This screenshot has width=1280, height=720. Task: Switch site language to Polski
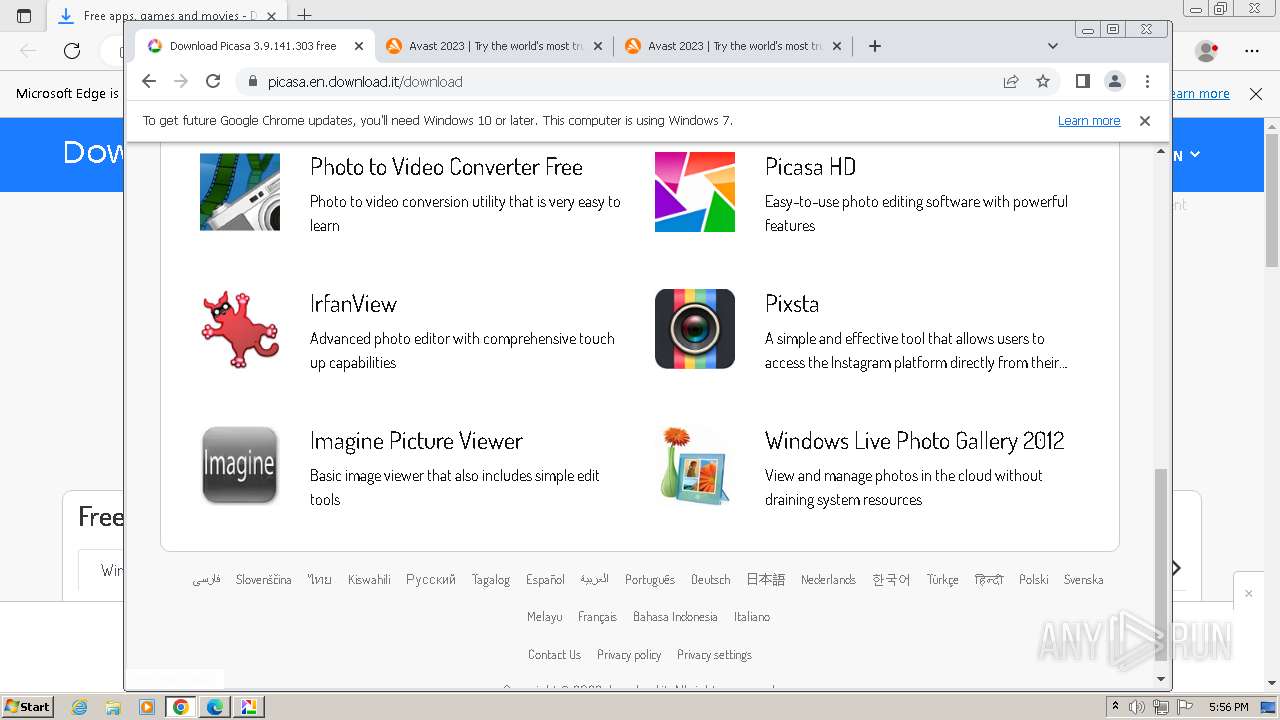(x=1034, y=580)
